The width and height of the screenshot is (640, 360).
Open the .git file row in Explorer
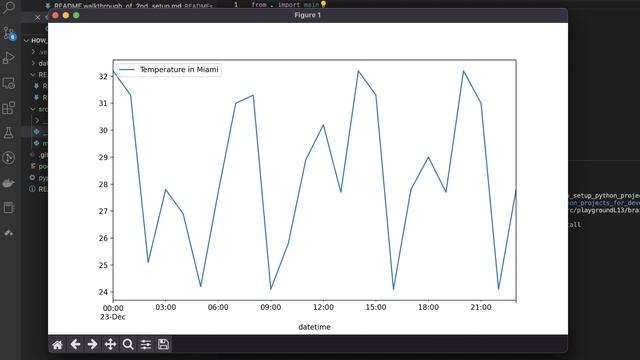tap(39, 155)
